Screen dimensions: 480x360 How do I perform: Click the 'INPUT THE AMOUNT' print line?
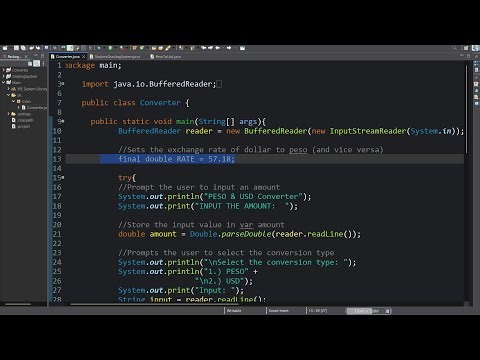pos(208,206)
